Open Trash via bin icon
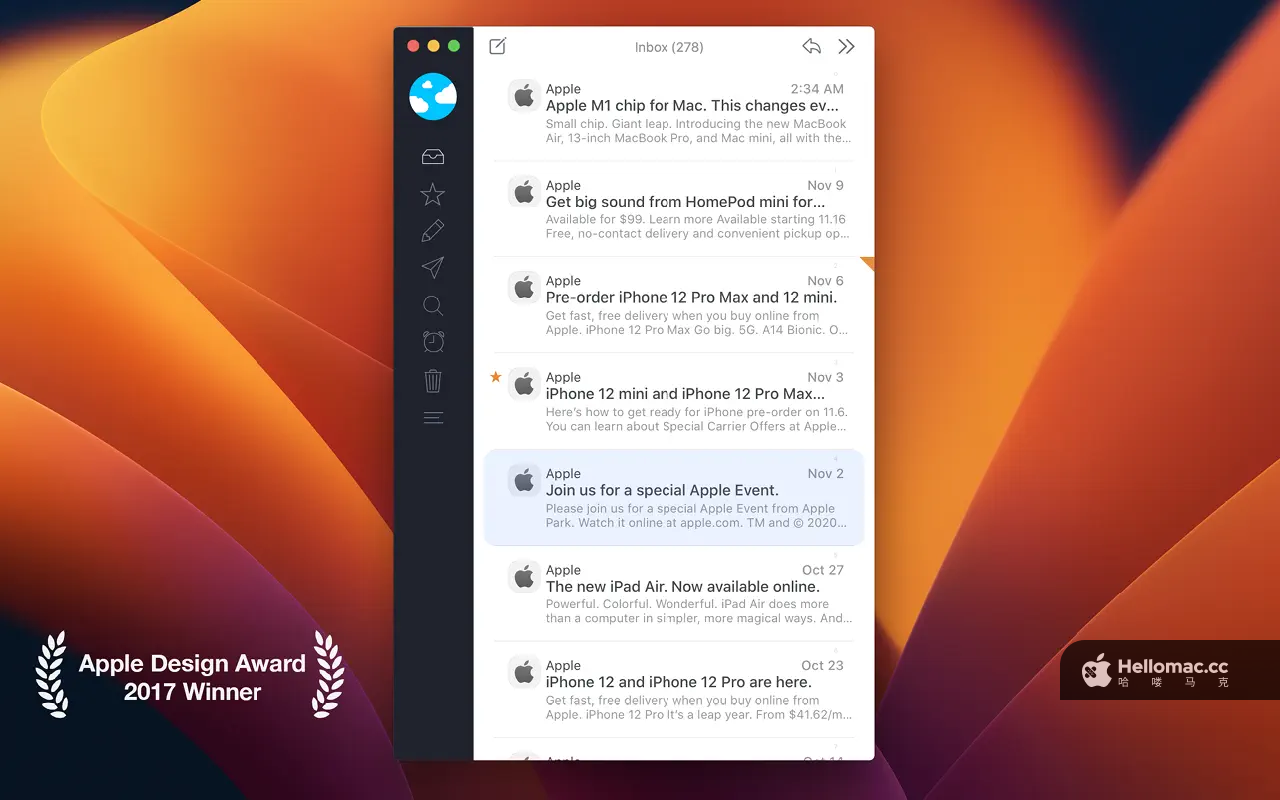Image resolution: width=1280 pixels, height=800 pixels. (x=433, y=380)
